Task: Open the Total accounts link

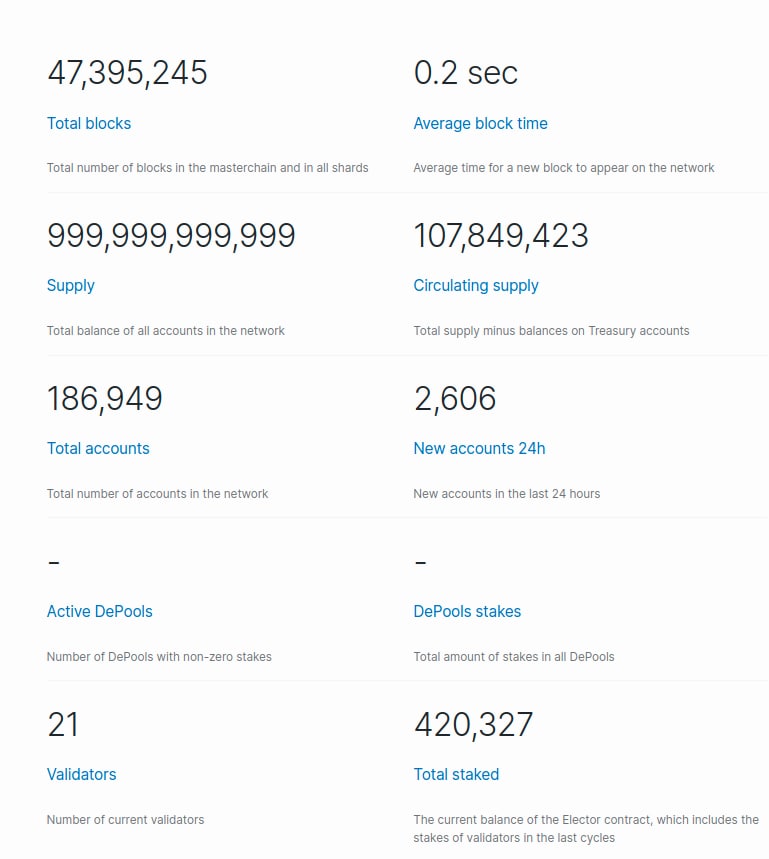Action: tap(98, 448)
